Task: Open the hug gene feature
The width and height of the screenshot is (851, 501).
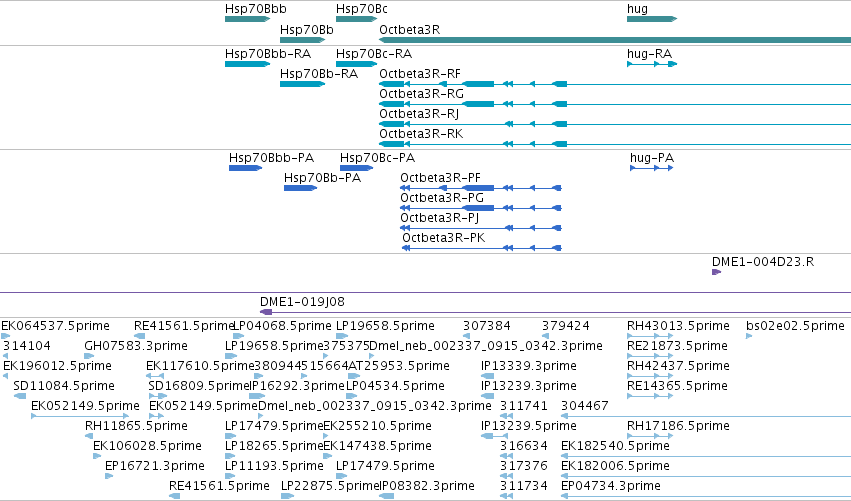Action: coord(652,19)
